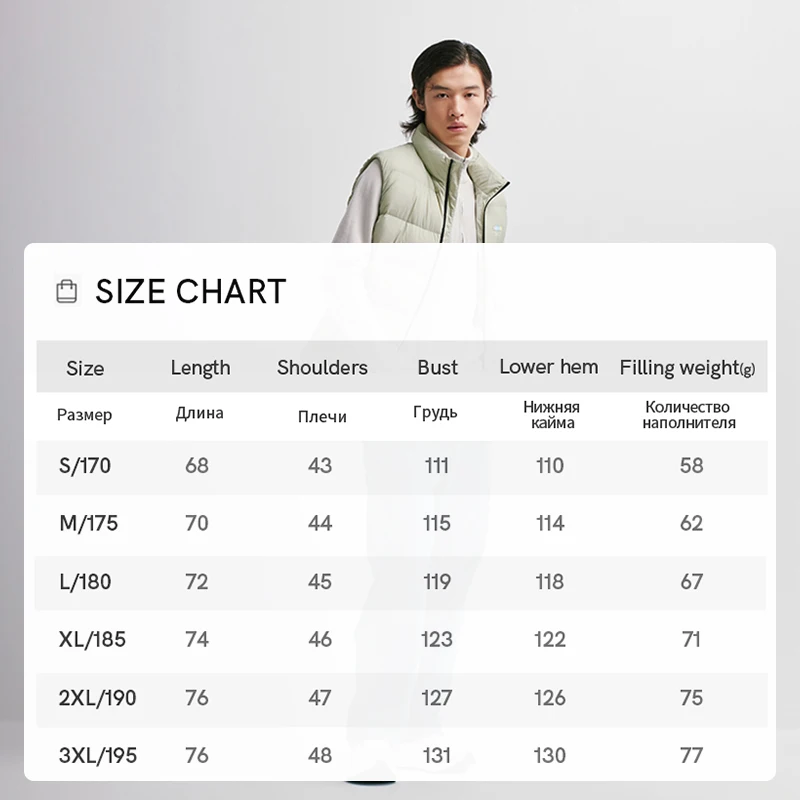
Task: Select the Bust column header
Action: 437,367
